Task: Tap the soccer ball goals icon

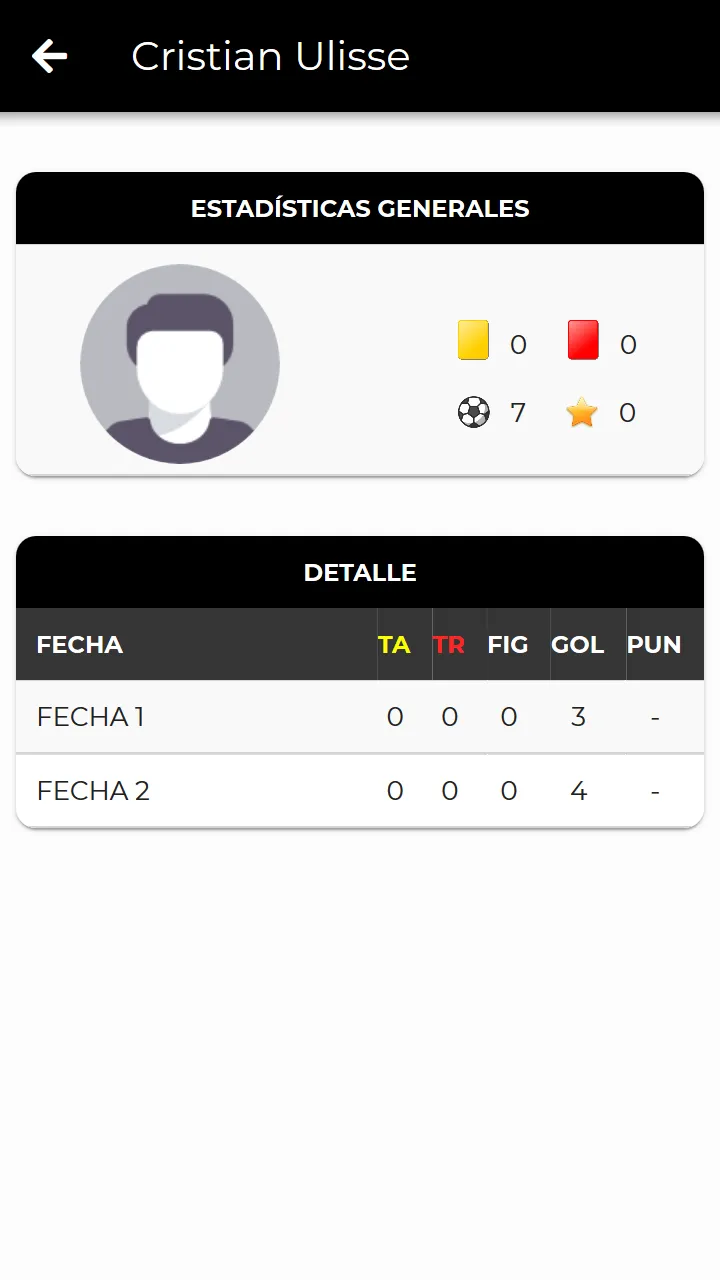Action: [x=474, y=412]
